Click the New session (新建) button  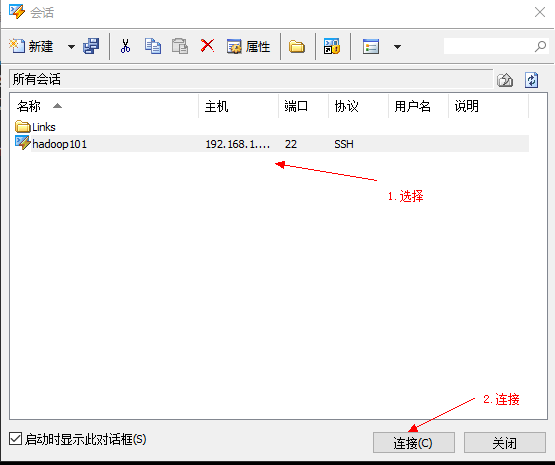click(31, 46)
